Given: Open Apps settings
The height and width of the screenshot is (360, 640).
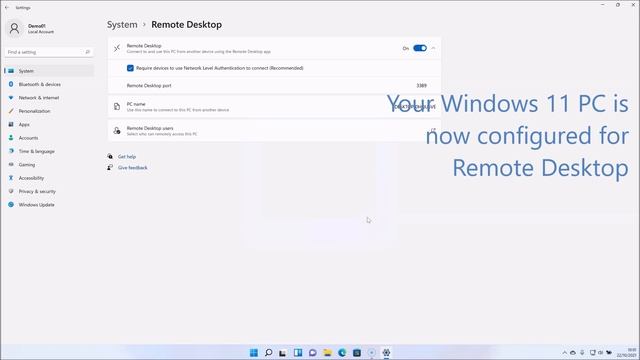Looking at the screenshot, I should point(49,124).
